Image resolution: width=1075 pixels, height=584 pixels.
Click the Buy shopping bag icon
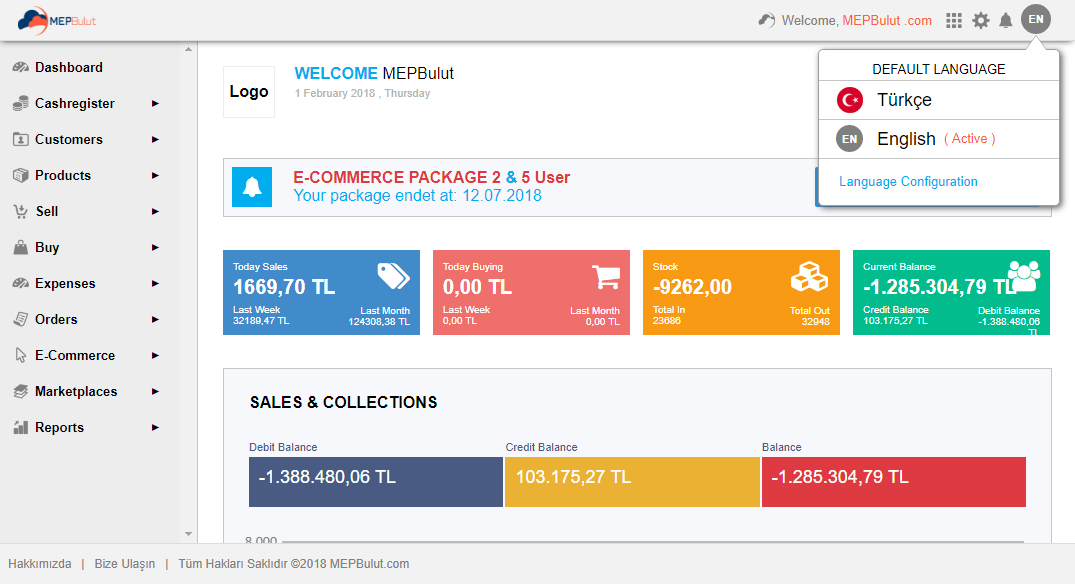point(21,247)
